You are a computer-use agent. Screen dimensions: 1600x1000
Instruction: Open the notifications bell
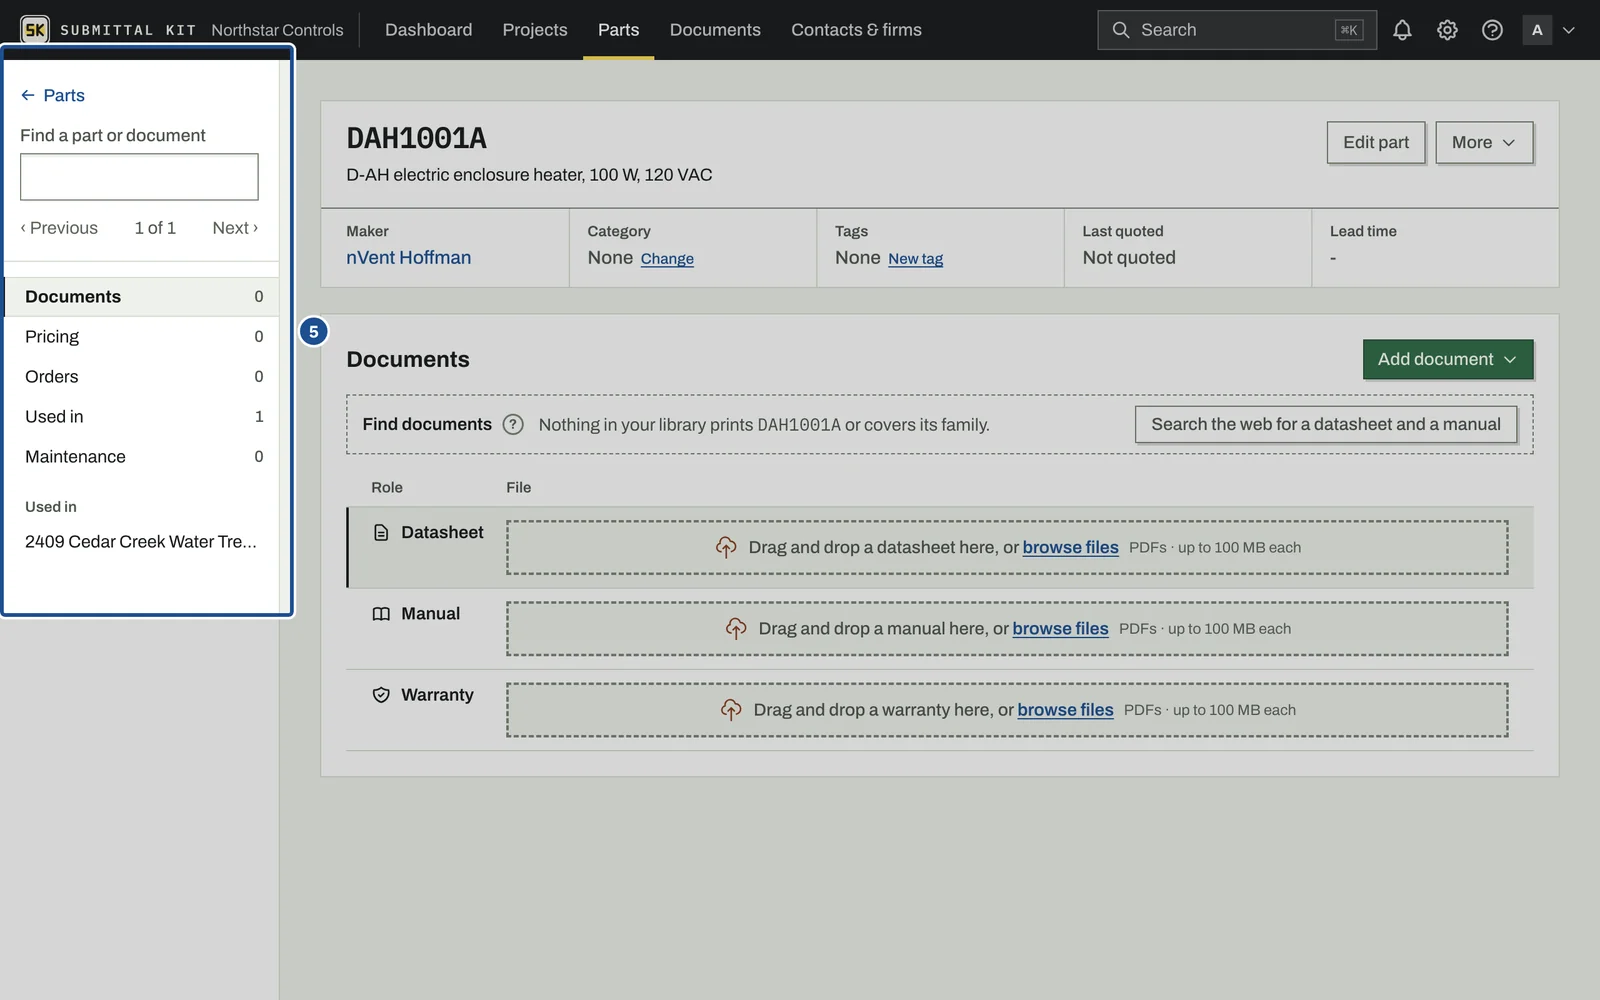1402,30
